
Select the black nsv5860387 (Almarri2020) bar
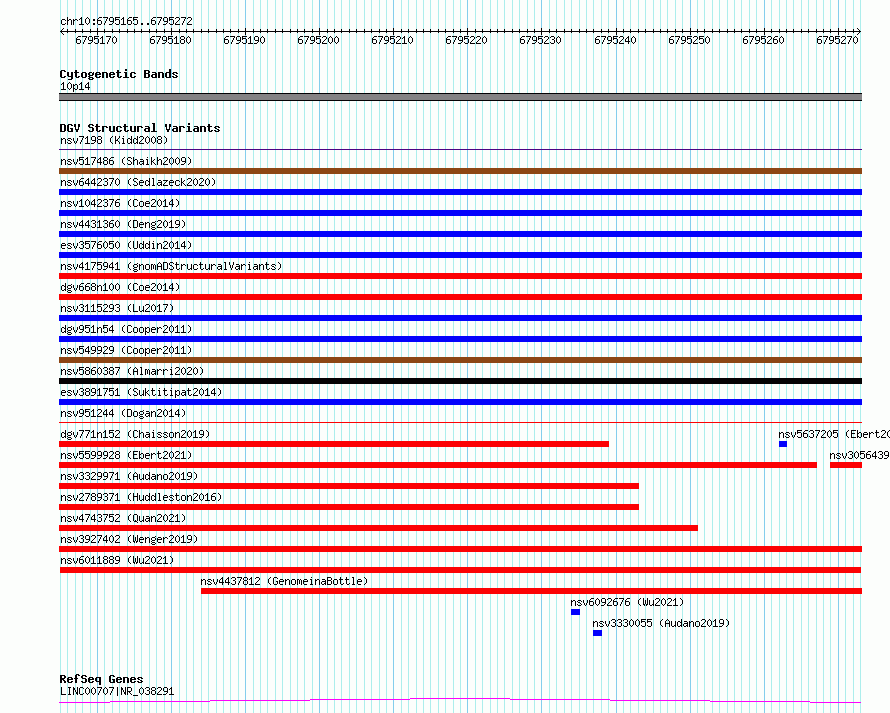pos(460,381)
